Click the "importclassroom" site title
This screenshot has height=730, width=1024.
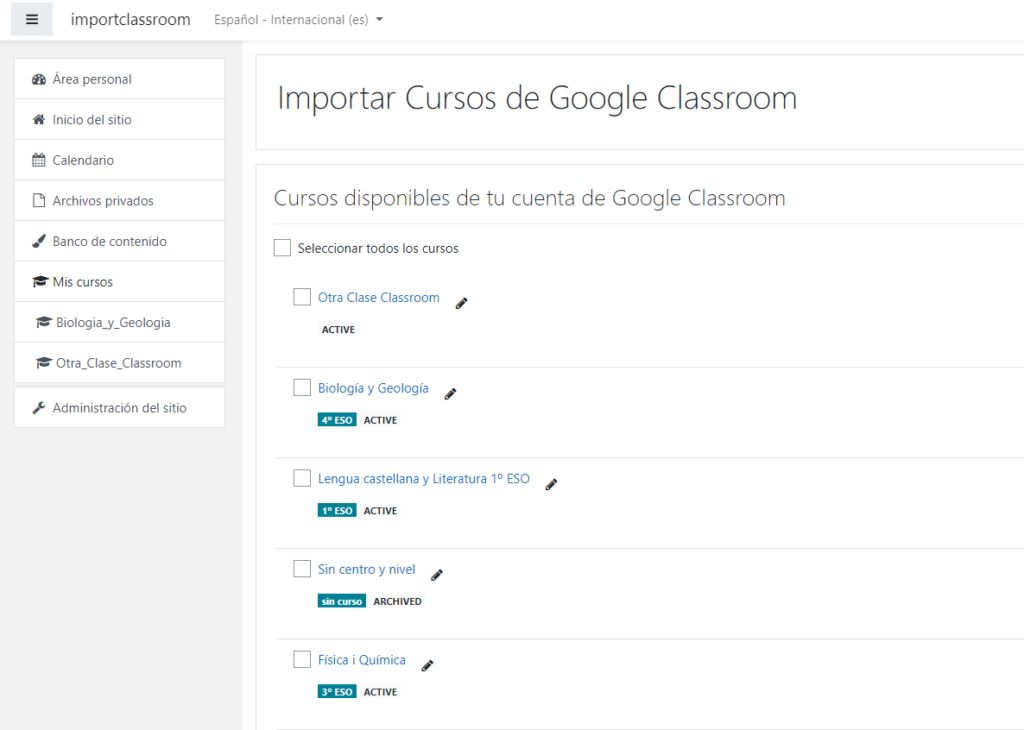click(x=130, y=18)
